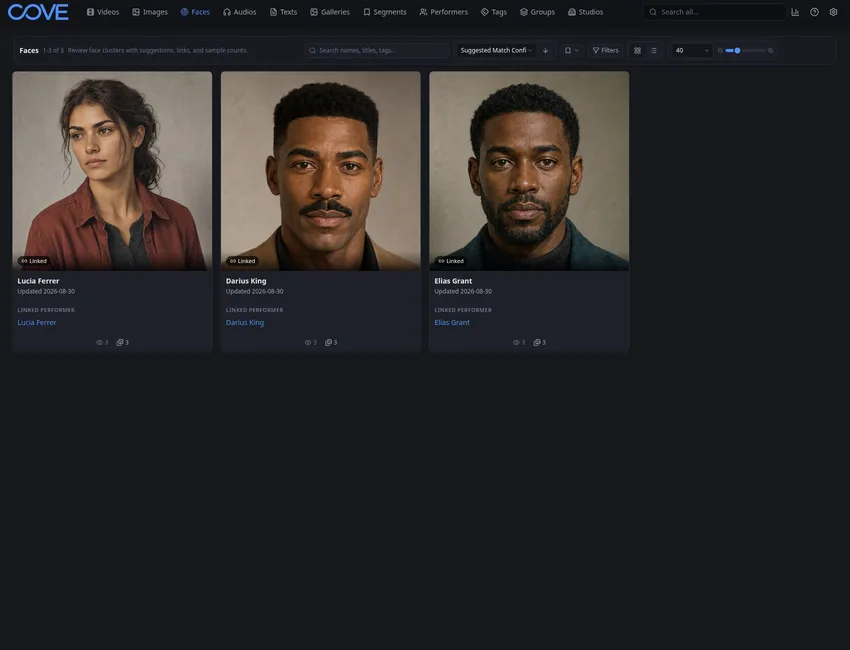Focus the Search all field
This screenshot has width=850, height=650.
pos(714,12)
